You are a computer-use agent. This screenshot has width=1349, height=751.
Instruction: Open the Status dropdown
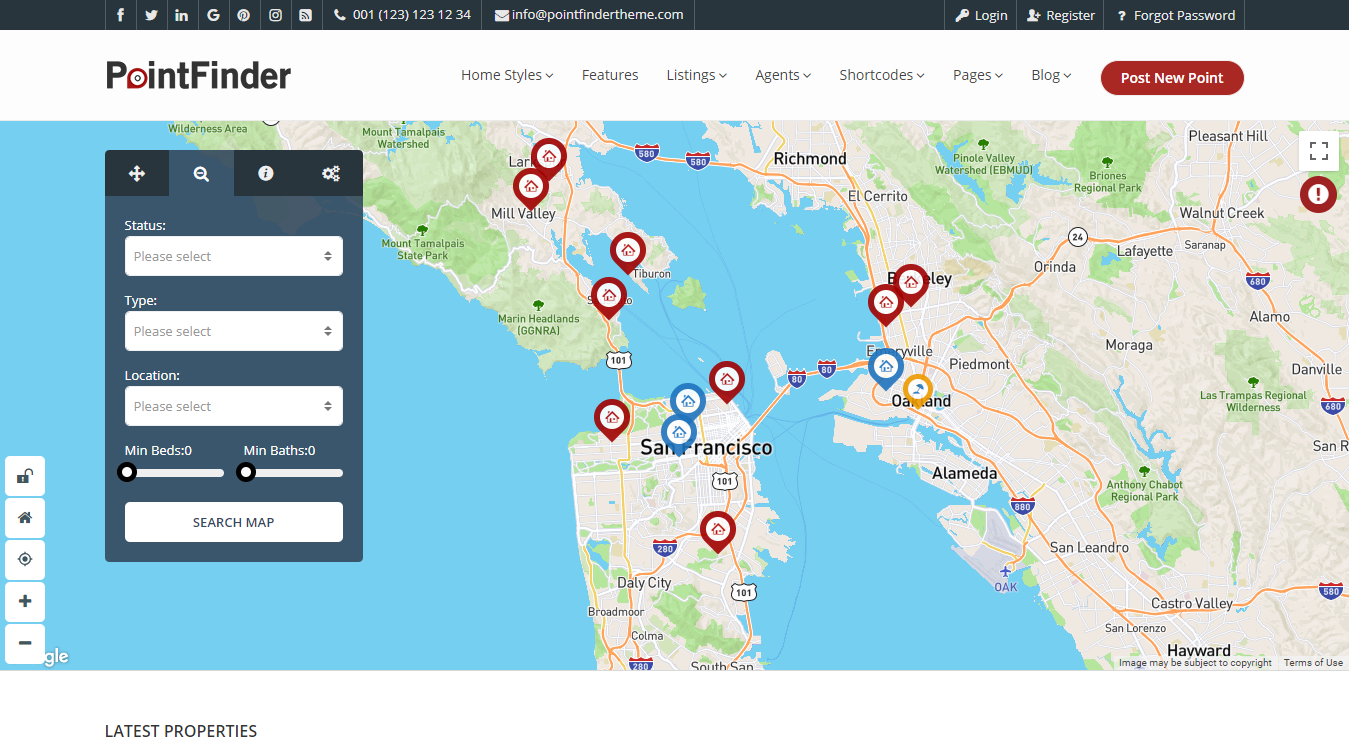pos(233,256)
